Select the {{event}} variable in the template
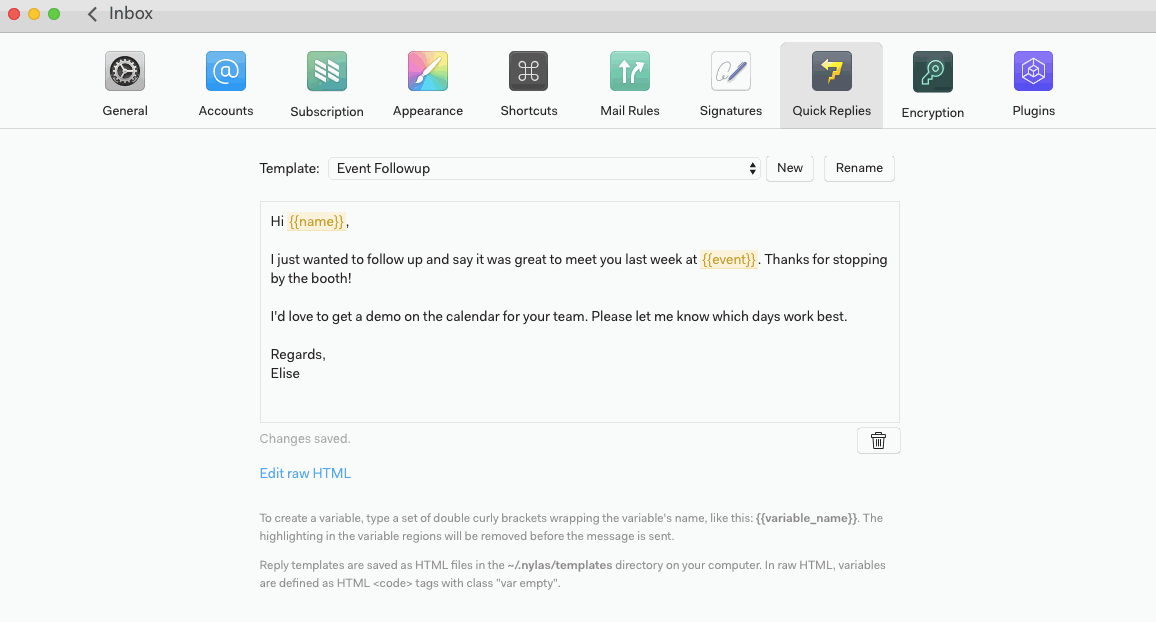 [x=728, y=259]
